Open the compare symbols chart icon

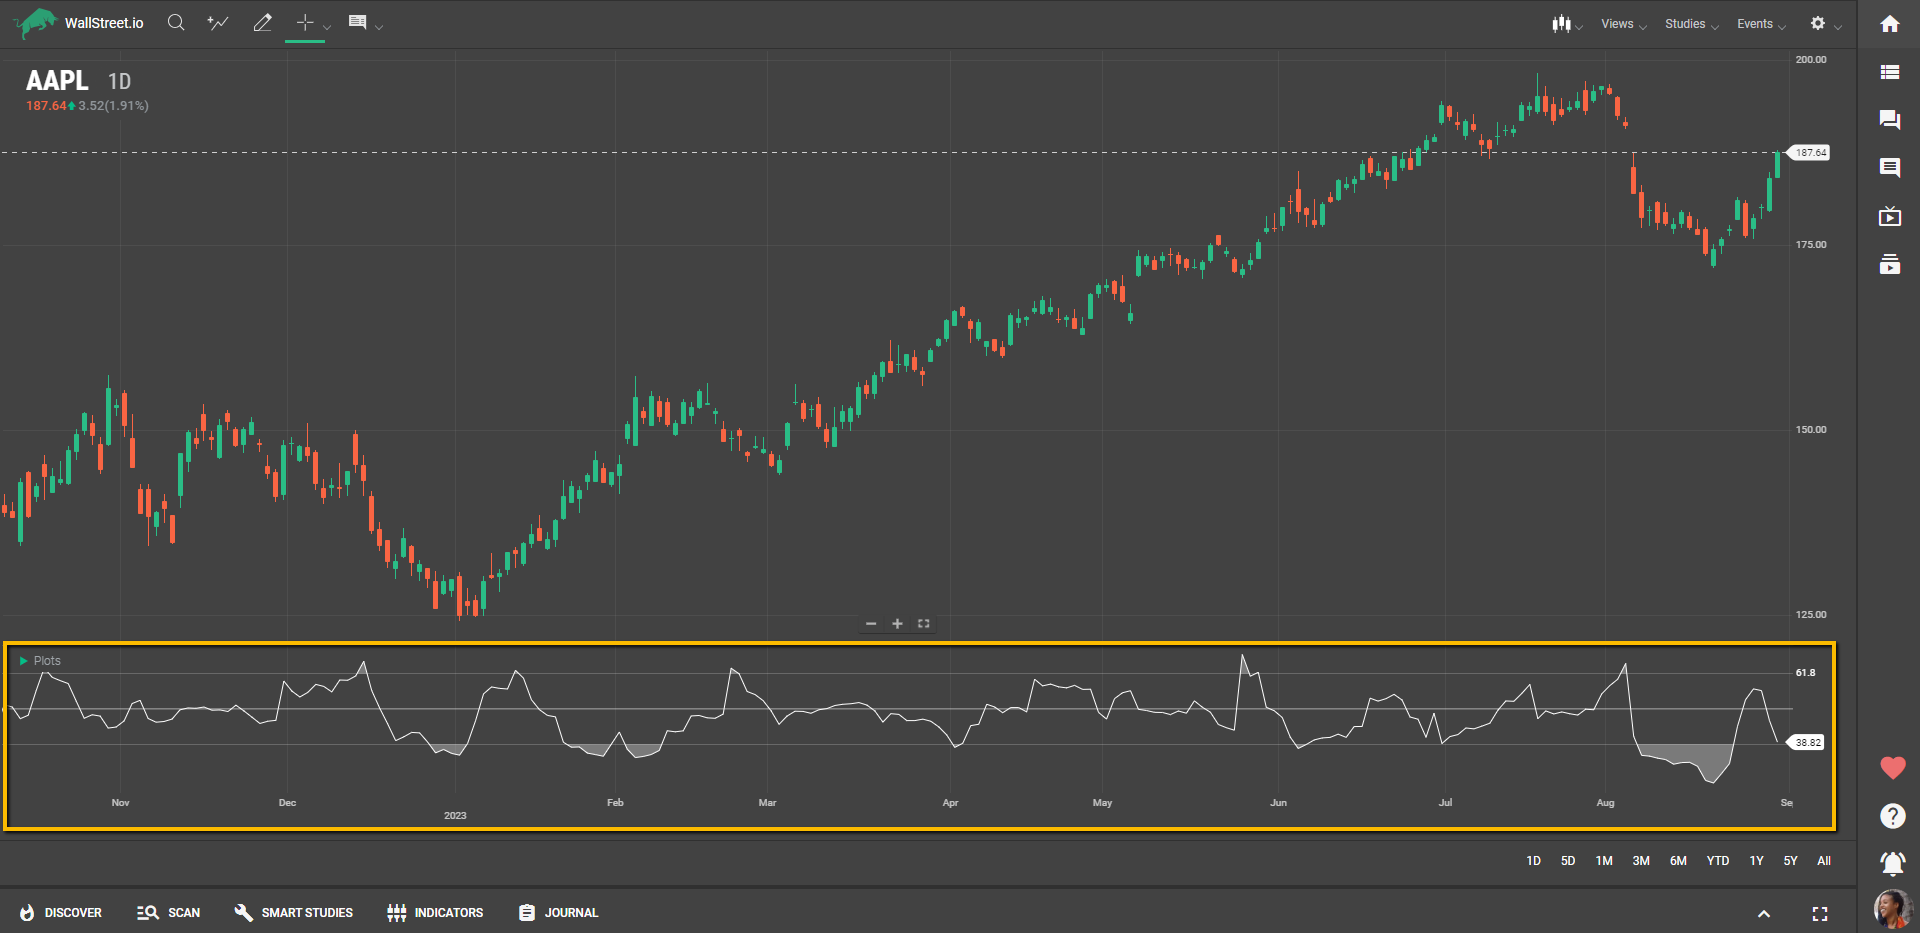pyautogui.click(x=217, y=23)
